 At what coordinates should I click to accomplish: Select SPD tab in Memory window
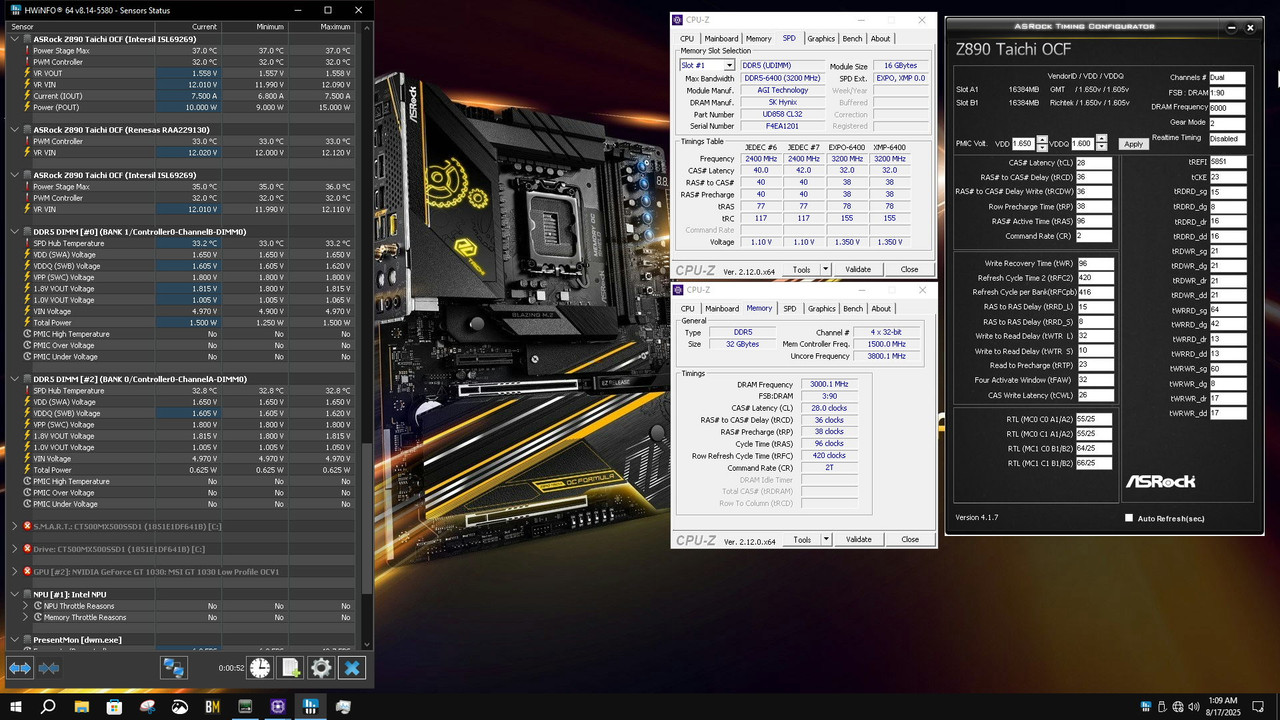point(790,309)
